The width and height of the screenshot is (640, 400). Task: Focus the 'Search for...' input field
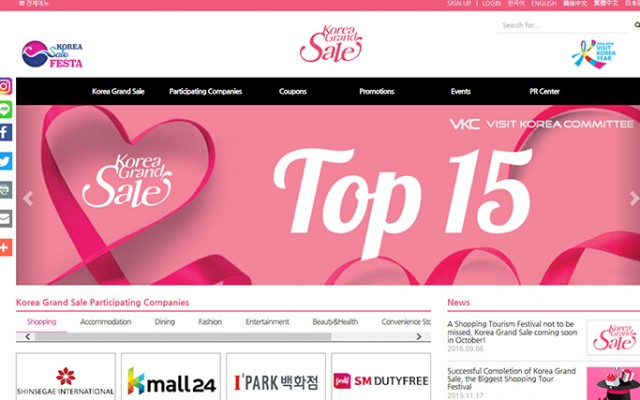(x=563, y=25)
